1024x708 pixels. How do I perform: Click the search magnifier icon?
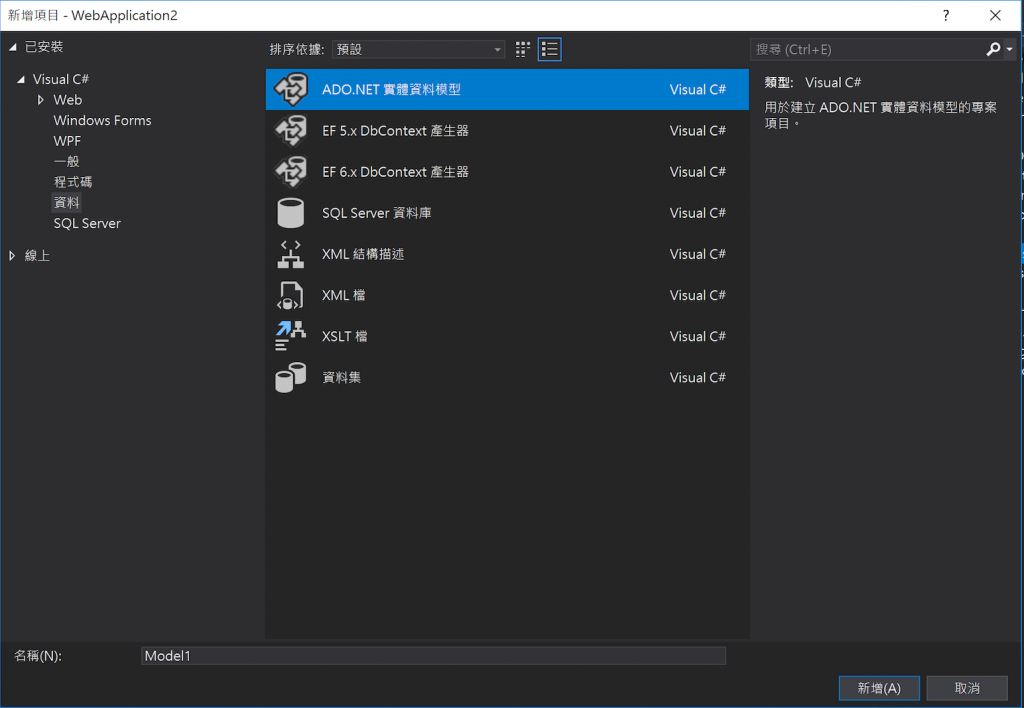pos(993,49)
